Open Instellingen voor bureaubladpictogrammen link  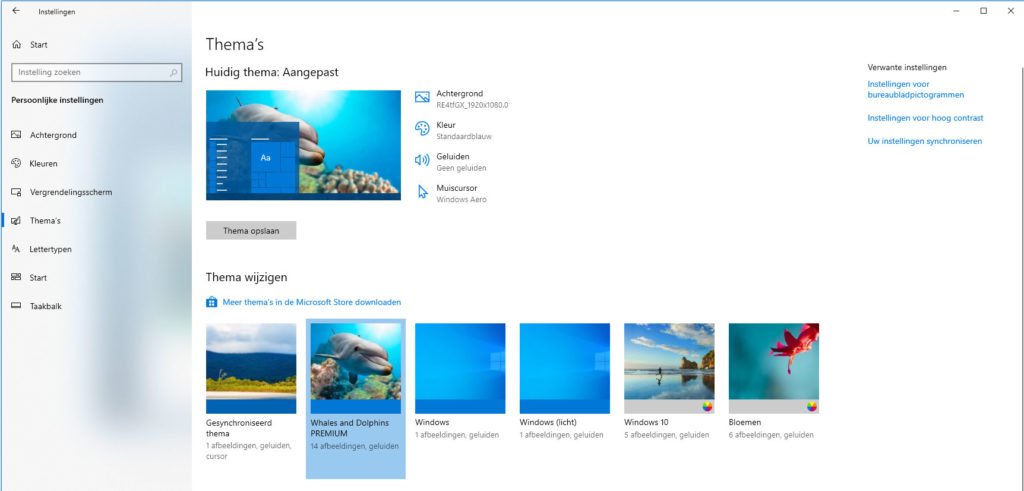(x=916, y=89)
